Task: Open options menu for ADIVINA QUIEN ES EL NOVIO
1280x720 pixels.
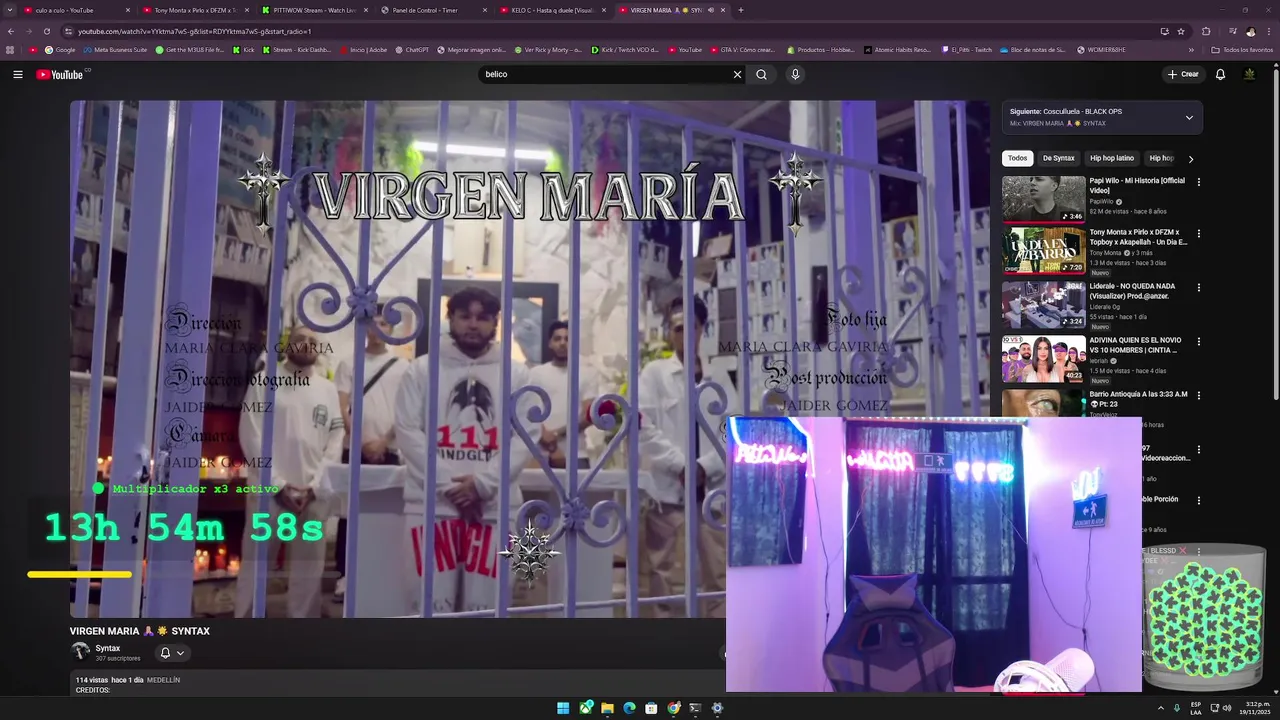Action: [1198, 342]
